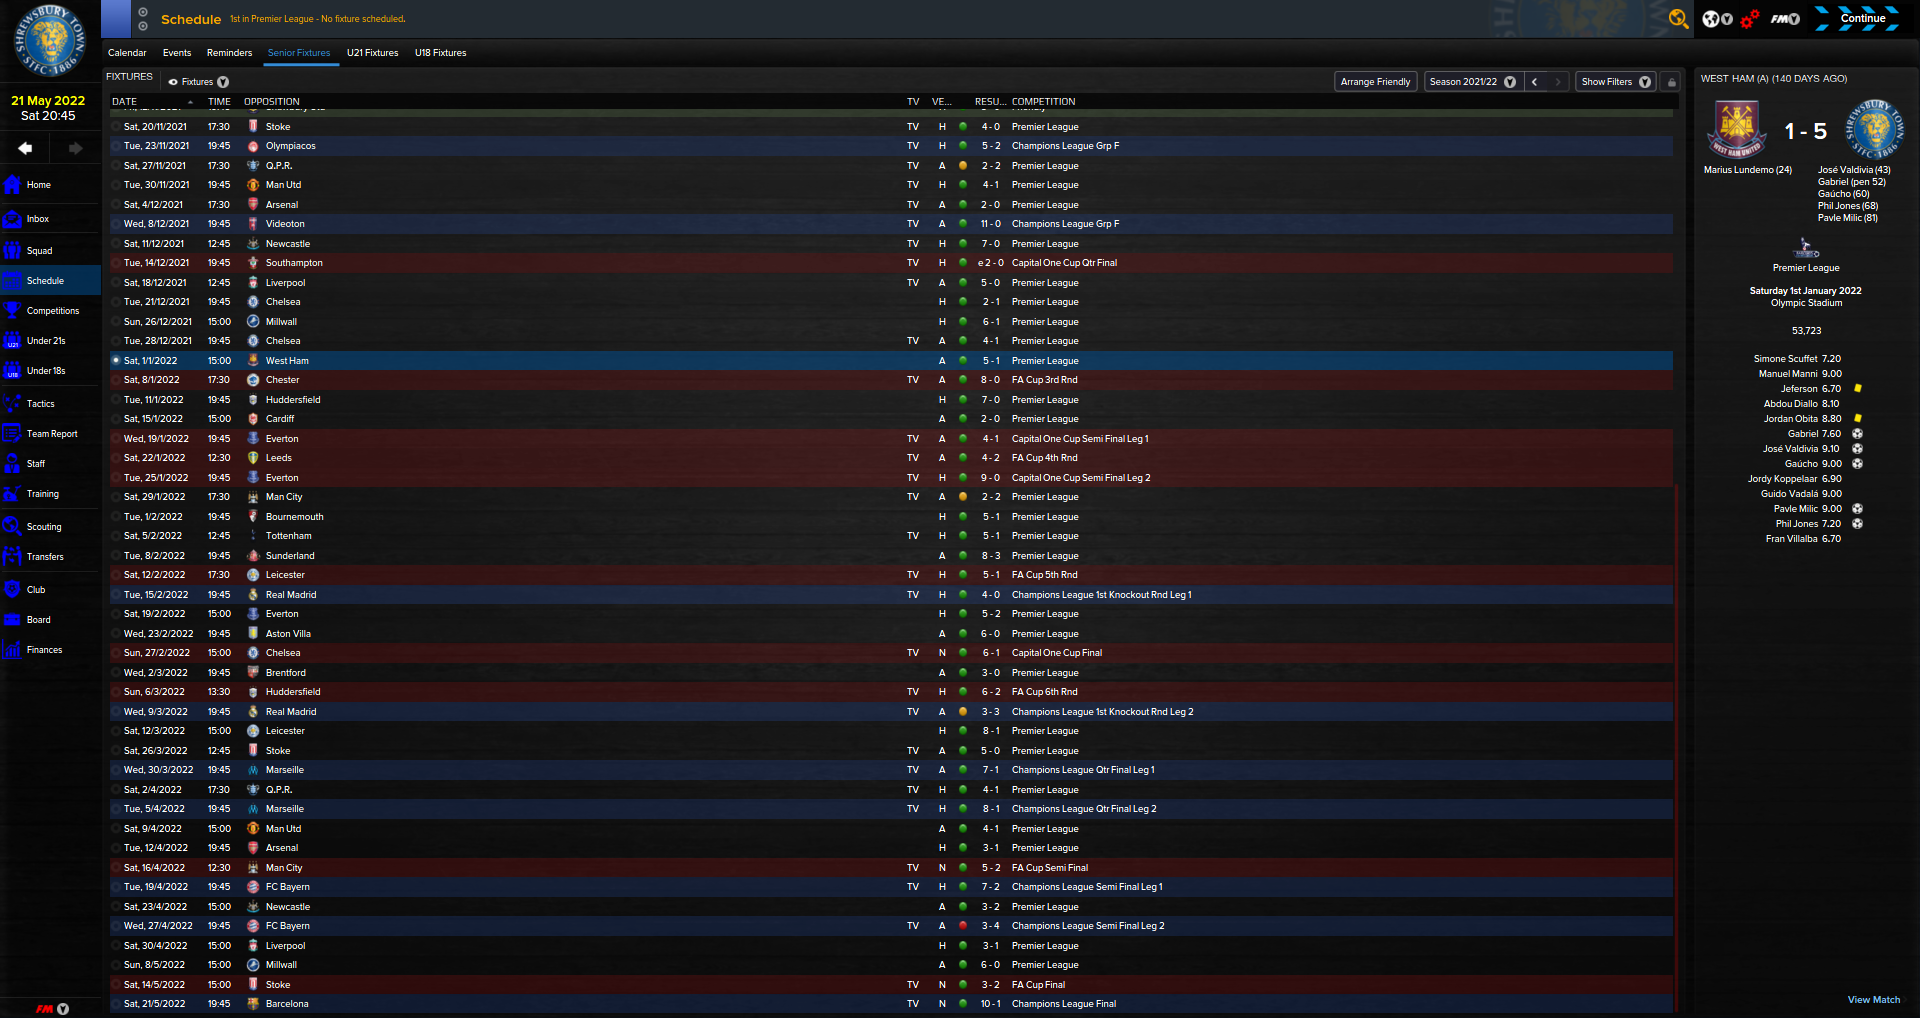1920x1018 pixels.
Task: Expand the Show Filters dropdown
Action: point(1615,82)
